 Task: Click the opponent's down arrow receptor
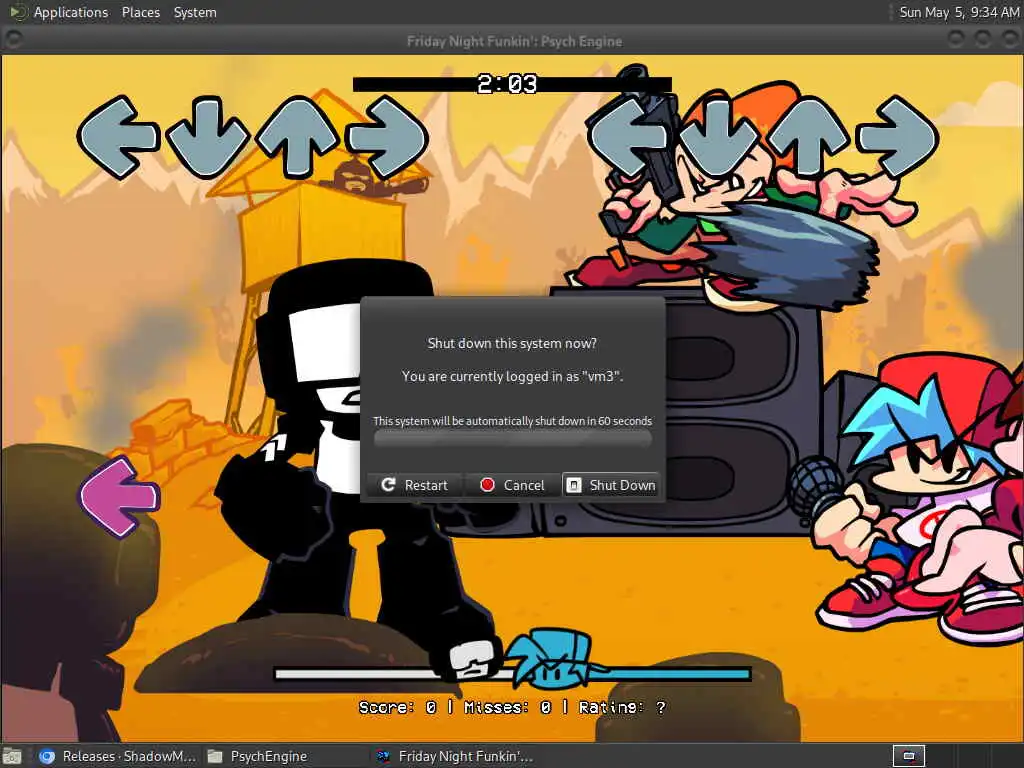click(208, 137)
